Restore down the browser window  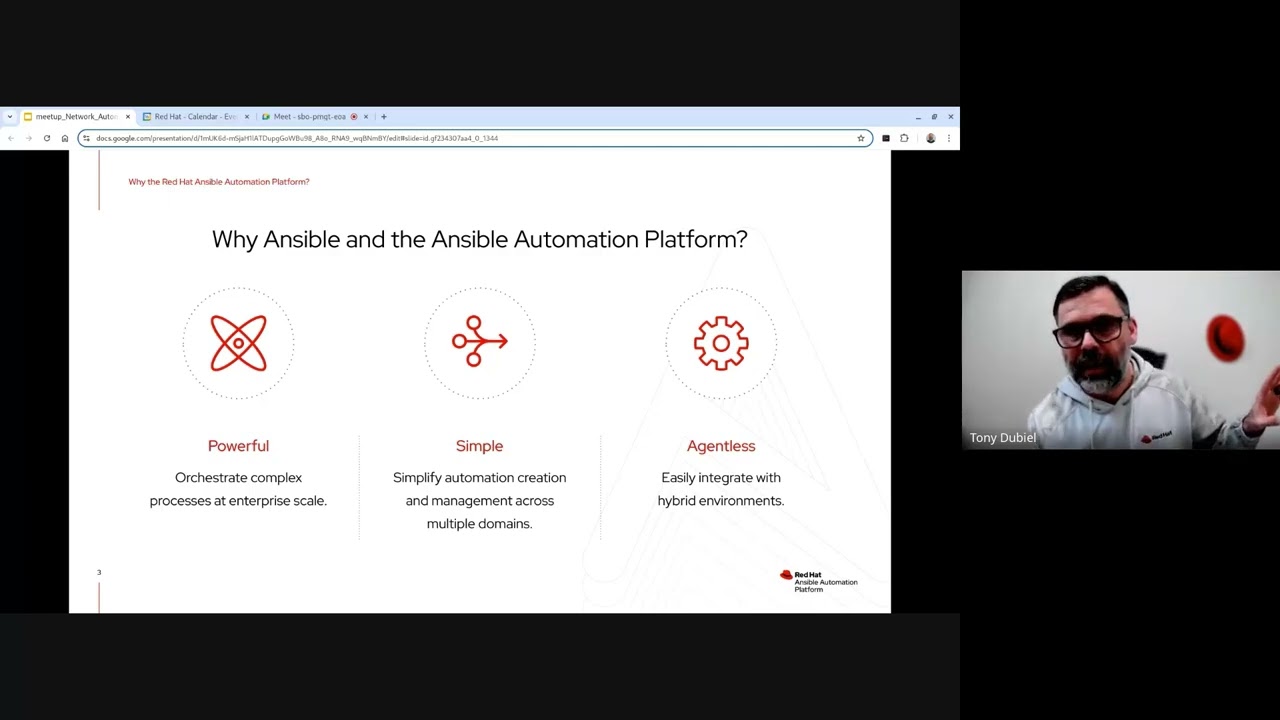pos(934,117)
